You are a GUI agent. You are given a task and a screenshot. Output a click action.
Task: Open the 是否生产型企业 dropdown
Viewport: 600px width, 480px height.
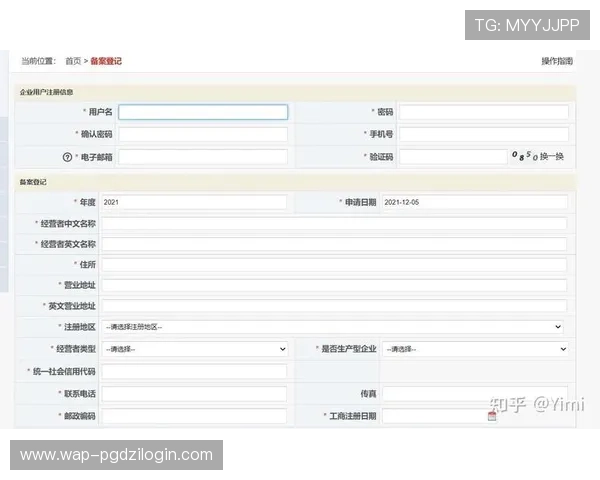pyautogui.click(x=475, y=349)
